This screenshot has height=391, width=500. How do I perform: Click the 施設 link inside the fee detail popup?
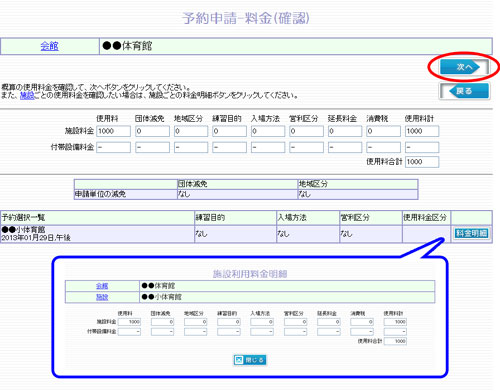(x=102, y=297)
